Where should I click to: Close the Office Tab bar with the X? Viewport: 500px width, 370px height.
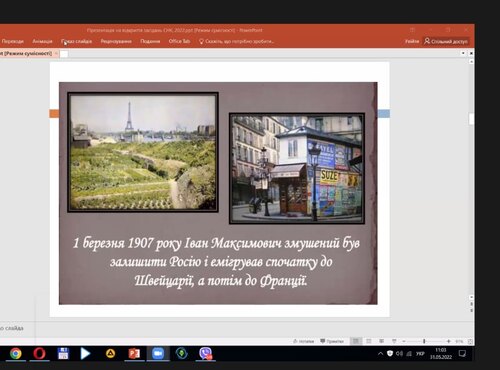tap(471, 53)
